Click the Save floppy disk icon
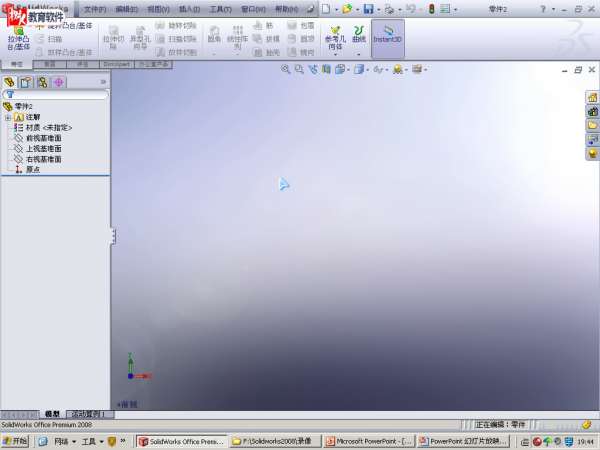Image resolution: width=600 pixels, height=450 pixels. tap(368, 9)
